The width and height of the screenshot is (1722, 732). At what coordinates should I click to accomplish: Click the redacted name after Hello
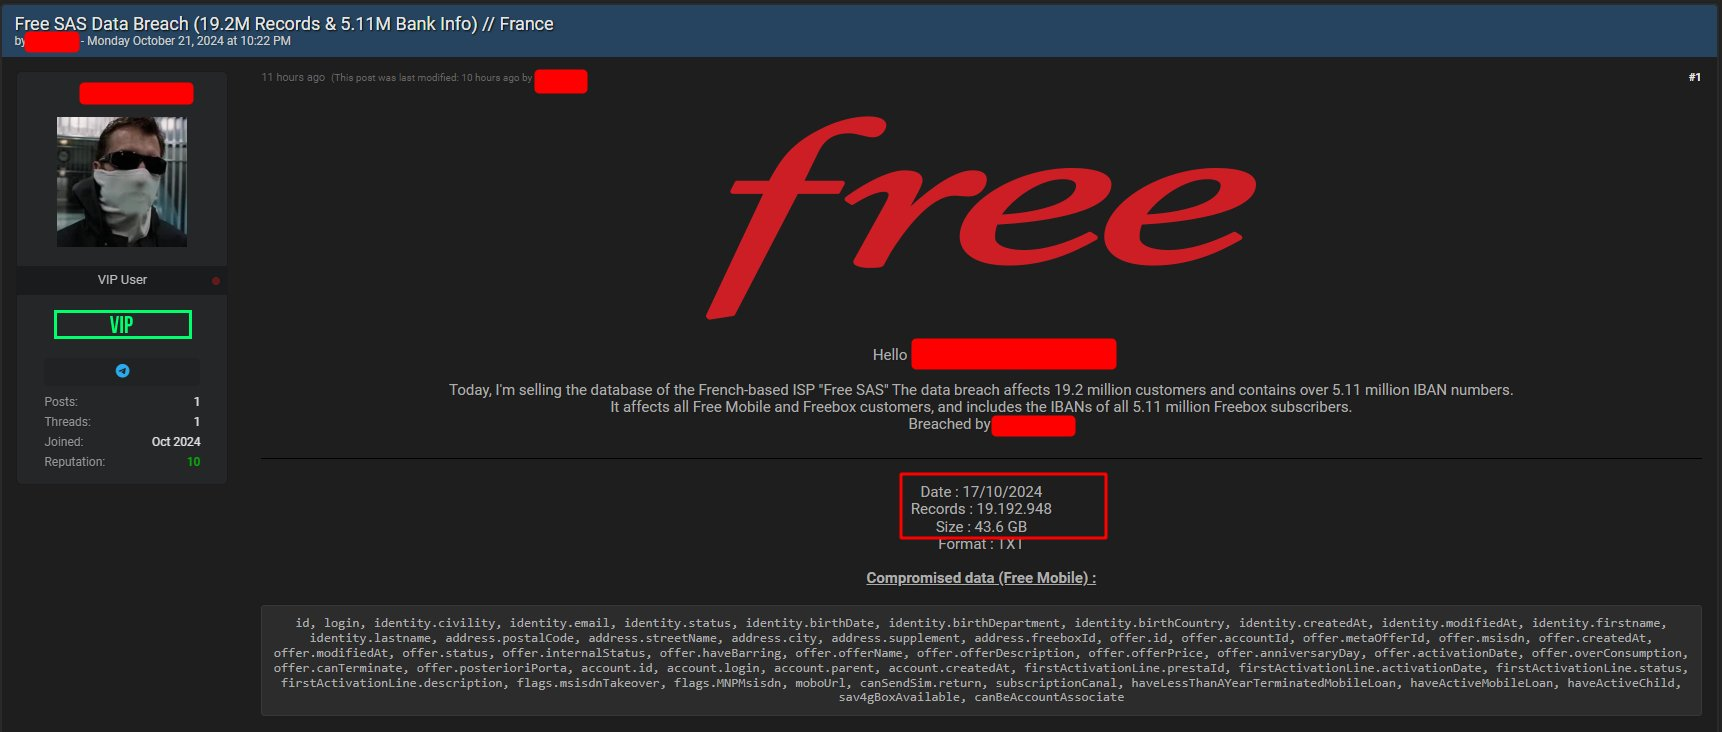pos(1013,354)
